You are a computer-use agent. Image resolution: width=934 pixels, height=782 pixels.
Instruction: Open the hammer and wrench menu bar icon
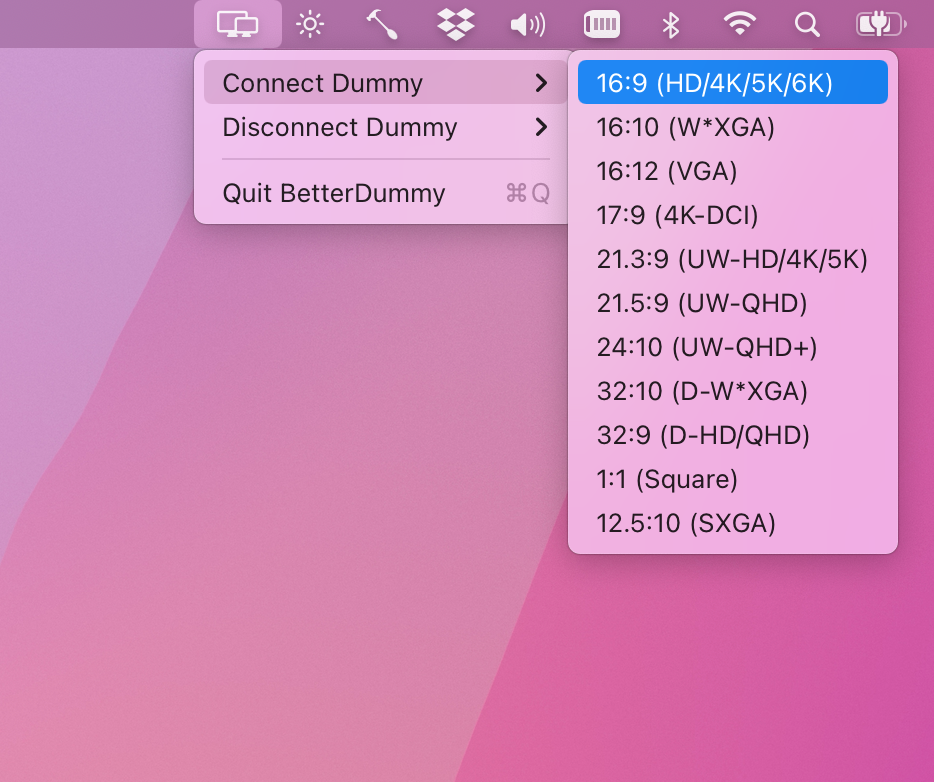click(382, 24)
